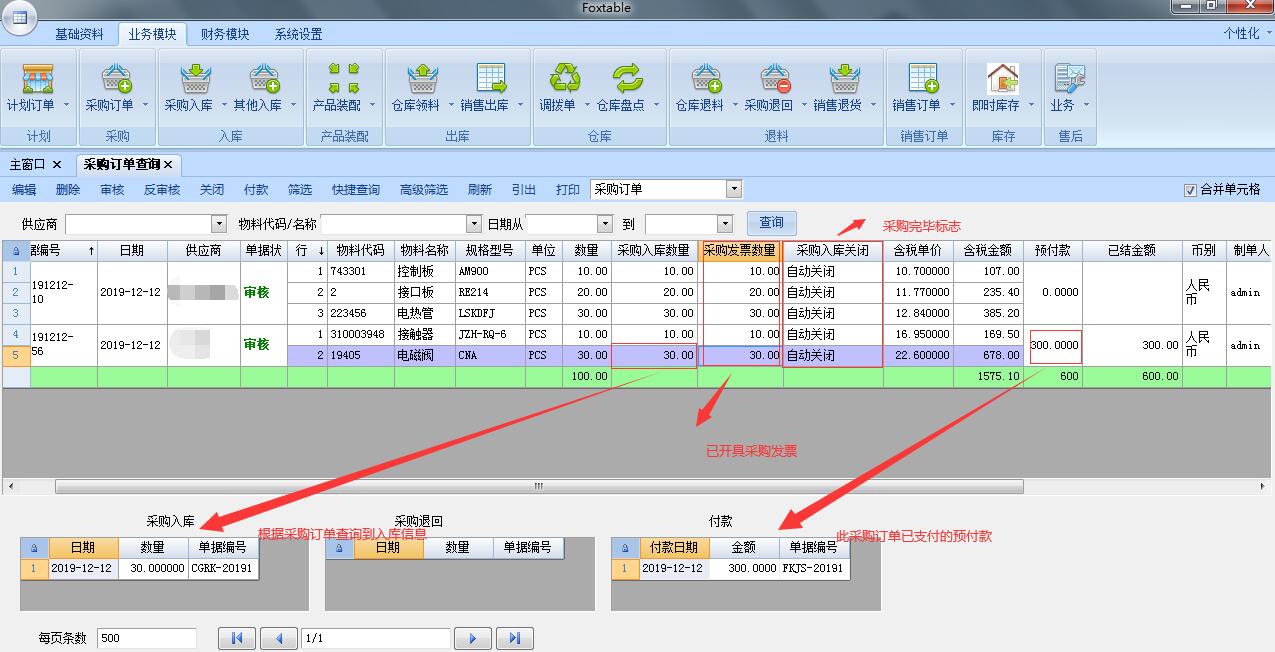1275x652 pixels.
Task: Open the 仓库盘点 ribbon icon
Action: pos(627,78)
